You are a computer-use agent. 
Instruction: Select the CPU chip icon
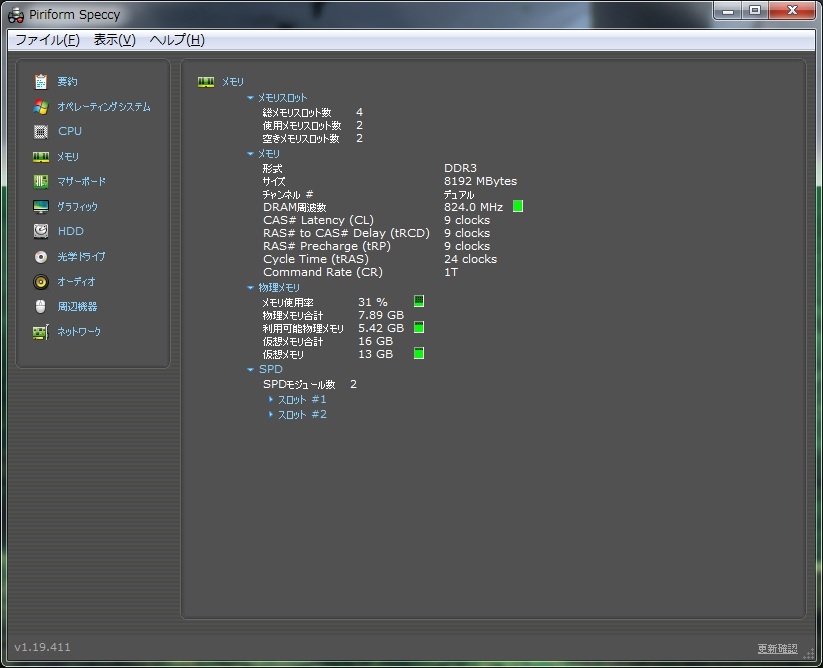pyautogui.click(x=41, y=132)
